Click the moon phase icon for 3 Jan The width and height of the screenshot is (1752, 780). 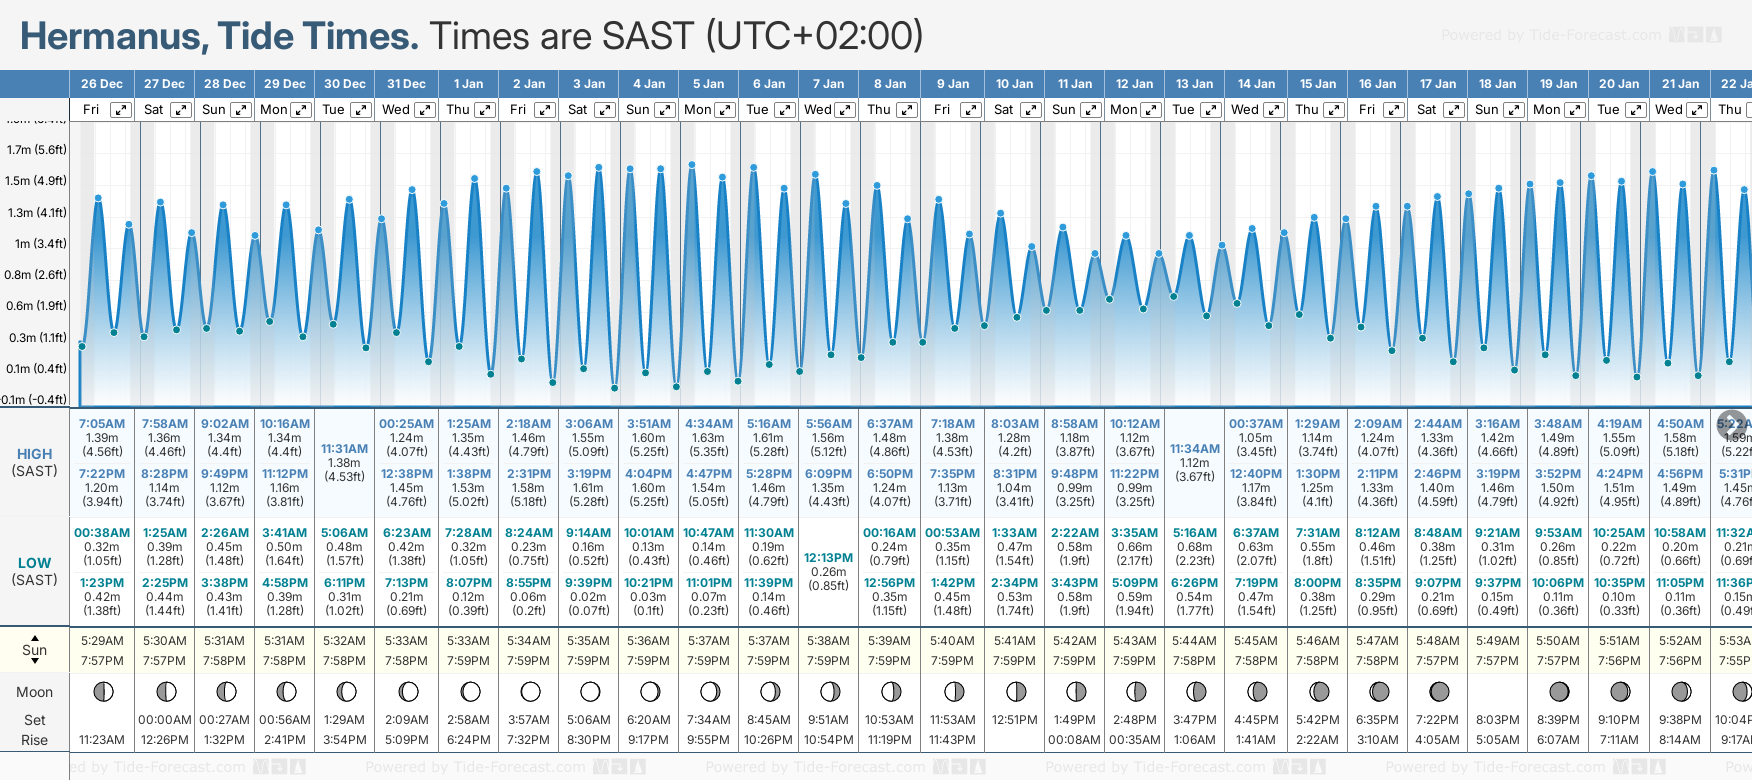click(x=590, y=691)
